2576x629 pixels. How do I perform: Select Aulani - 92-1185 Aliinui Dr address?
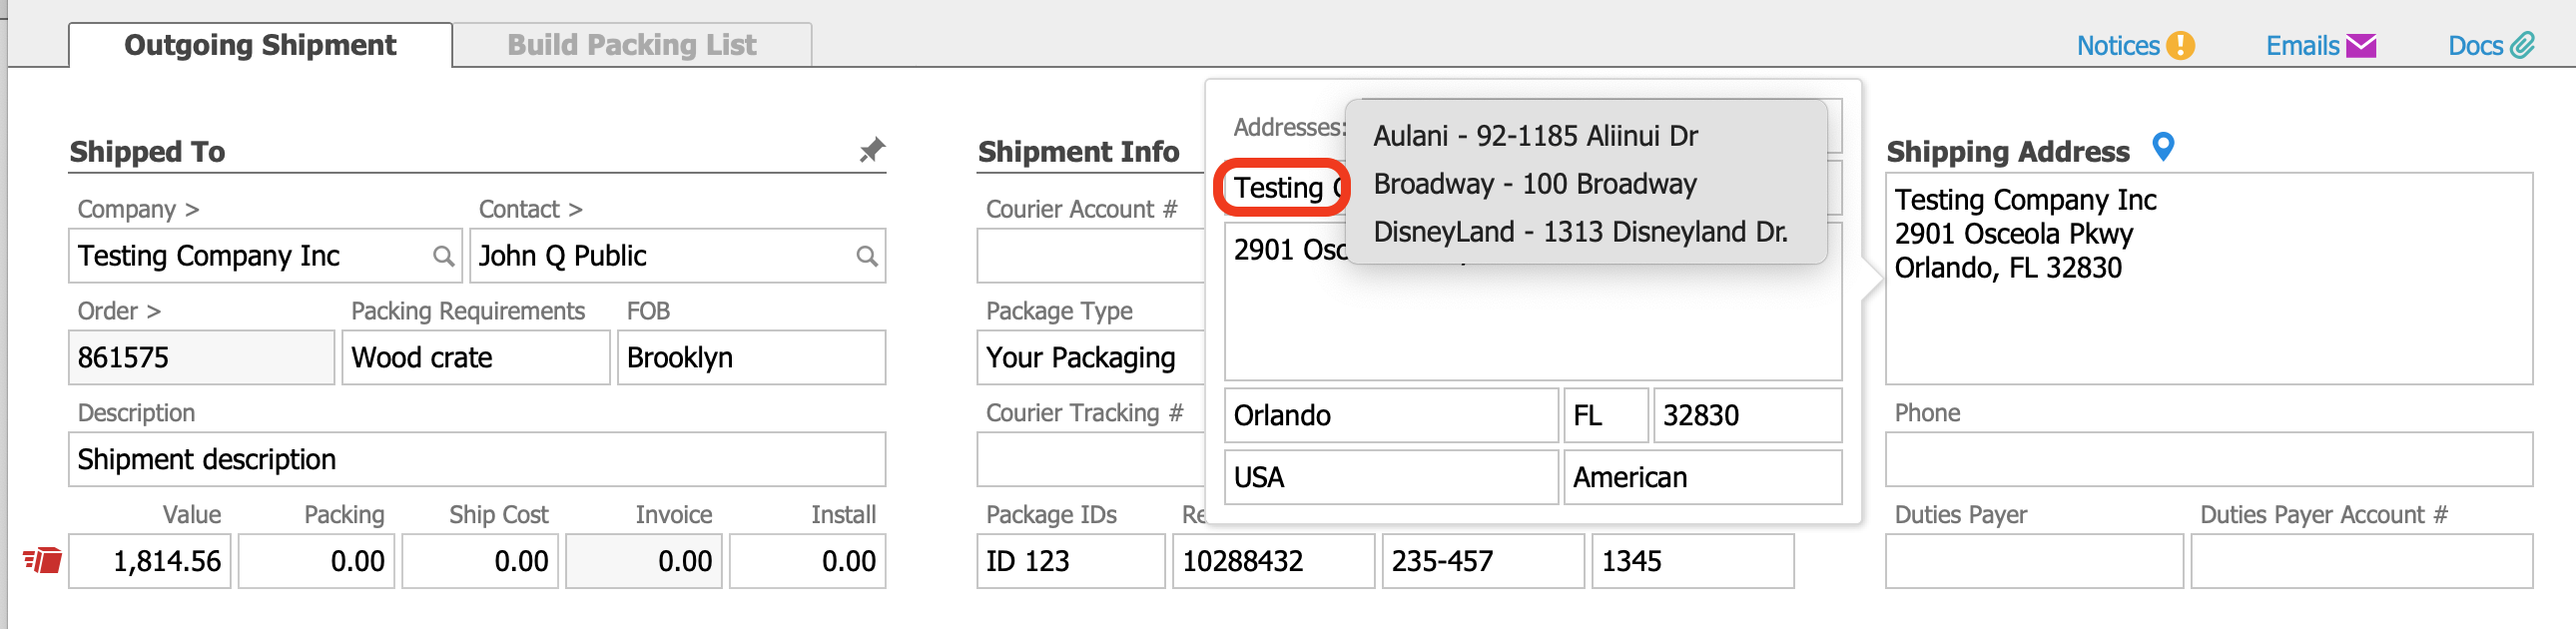pyautogui.click(x=1534, y=136)
